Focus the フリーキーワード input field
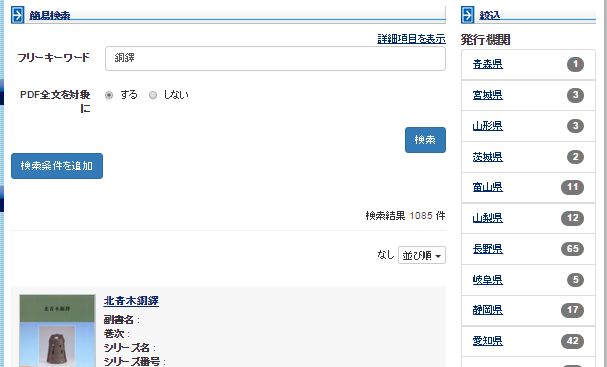The width and height of the screenshot is (607, 367). point(275,58)
